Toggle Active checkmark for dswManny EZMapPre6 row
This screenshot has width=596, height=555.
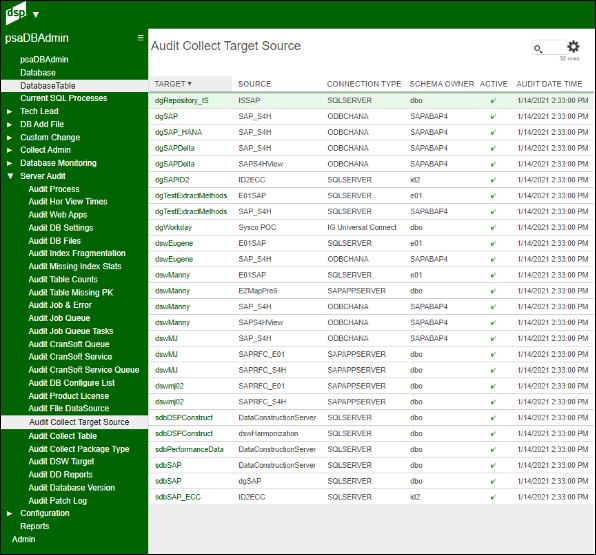(x=493, y=291)
